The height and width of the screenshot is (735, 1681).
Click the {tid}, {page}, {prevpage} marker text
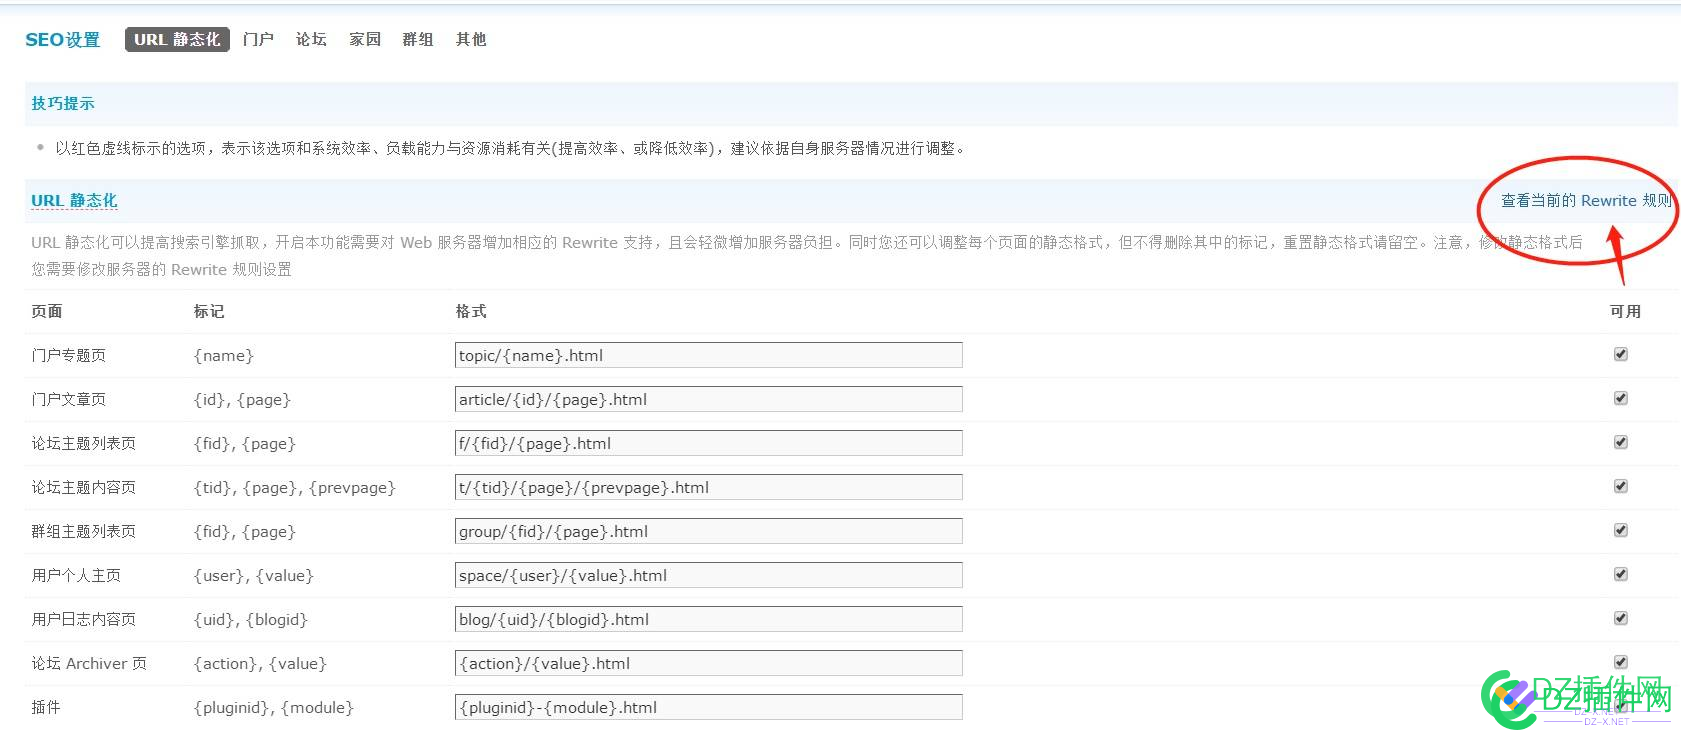click(295, 487)
